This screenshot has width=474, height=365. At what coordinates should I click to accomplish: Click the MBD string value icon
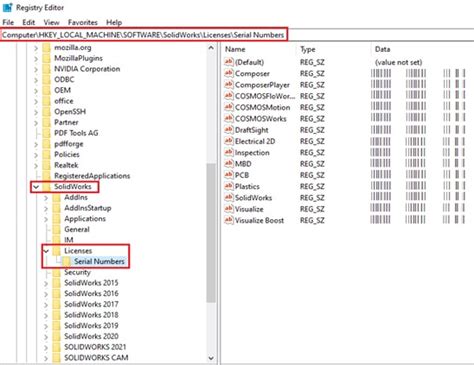[229, 164]
